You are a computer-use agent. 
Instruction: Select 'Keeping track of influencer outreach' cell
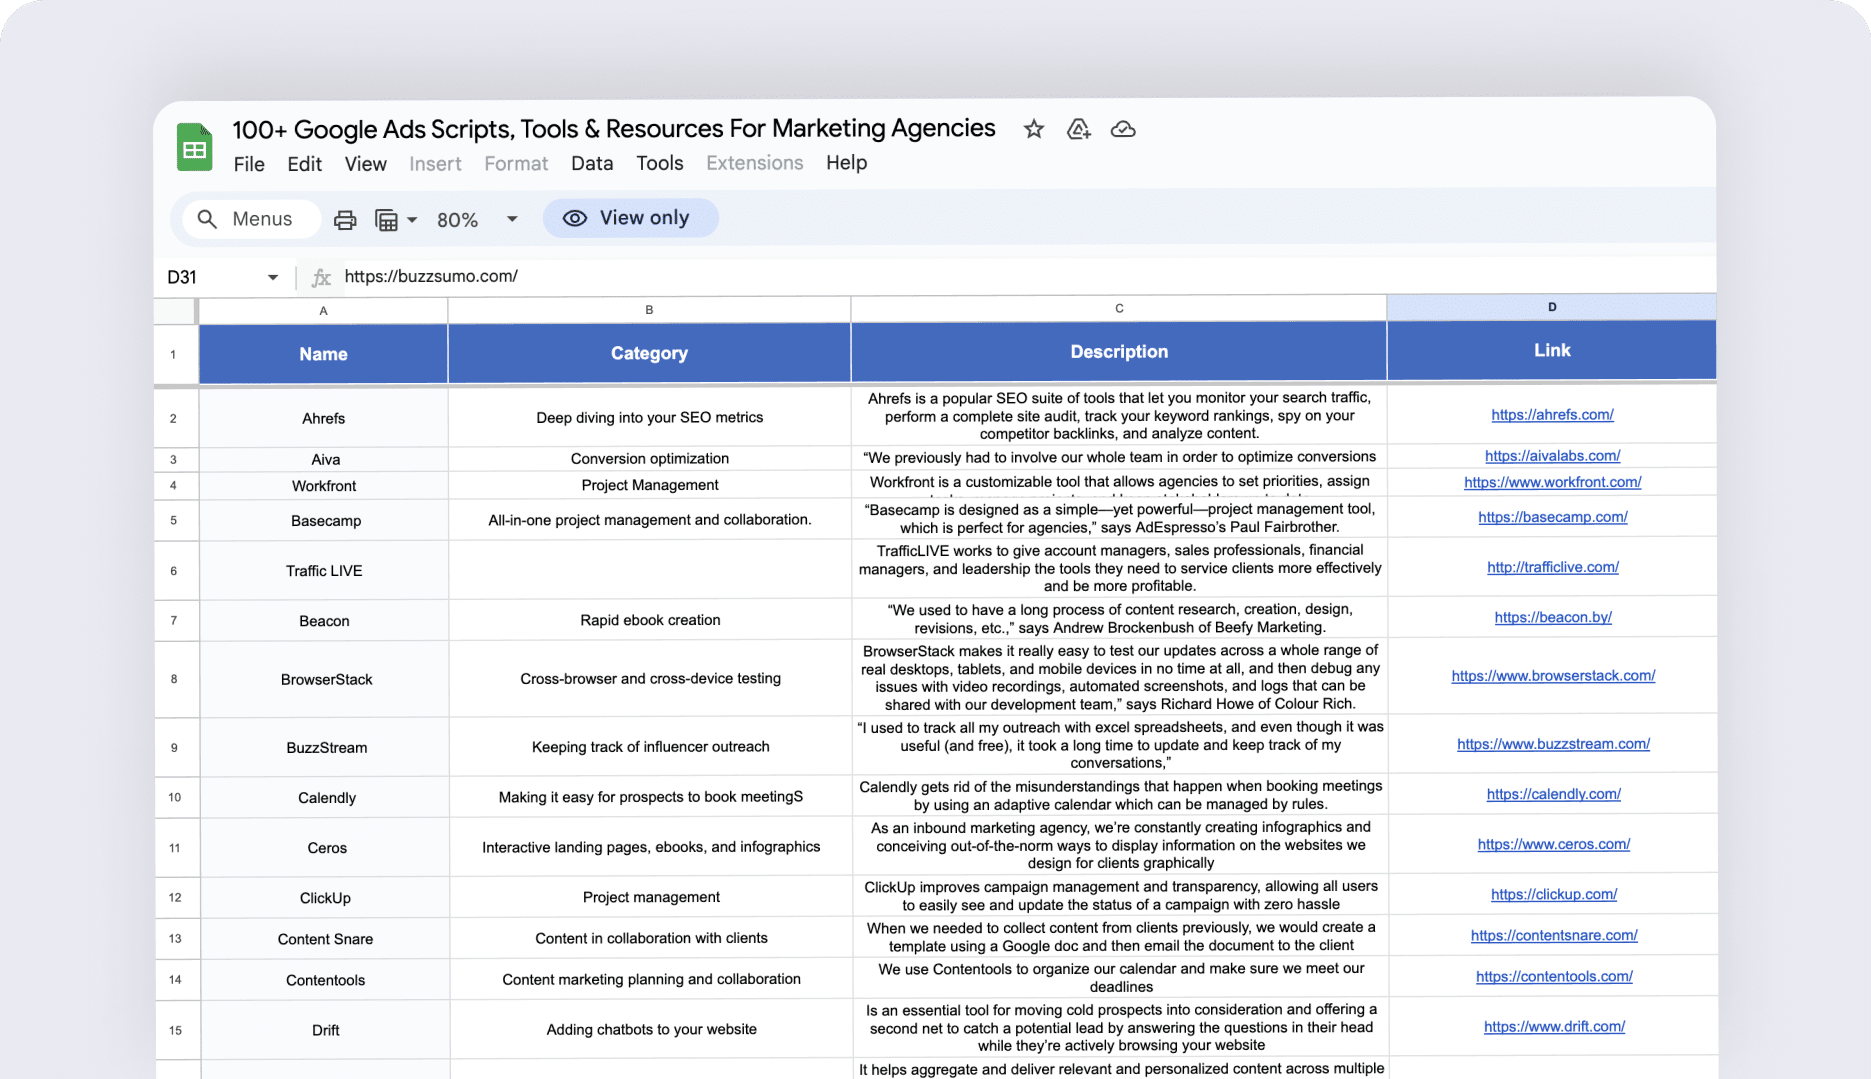pos(650,747)
